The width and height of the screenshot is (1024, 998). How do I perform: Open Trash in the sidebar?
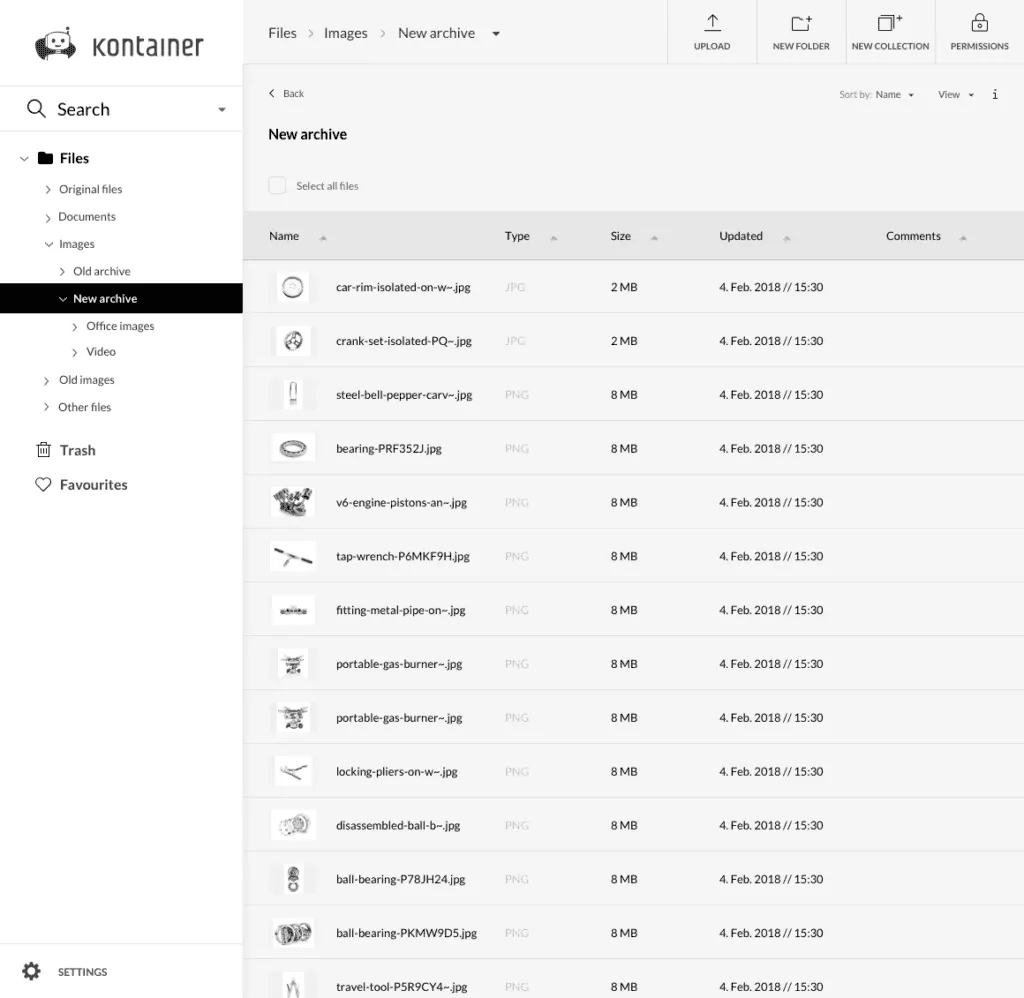point(66,450)
